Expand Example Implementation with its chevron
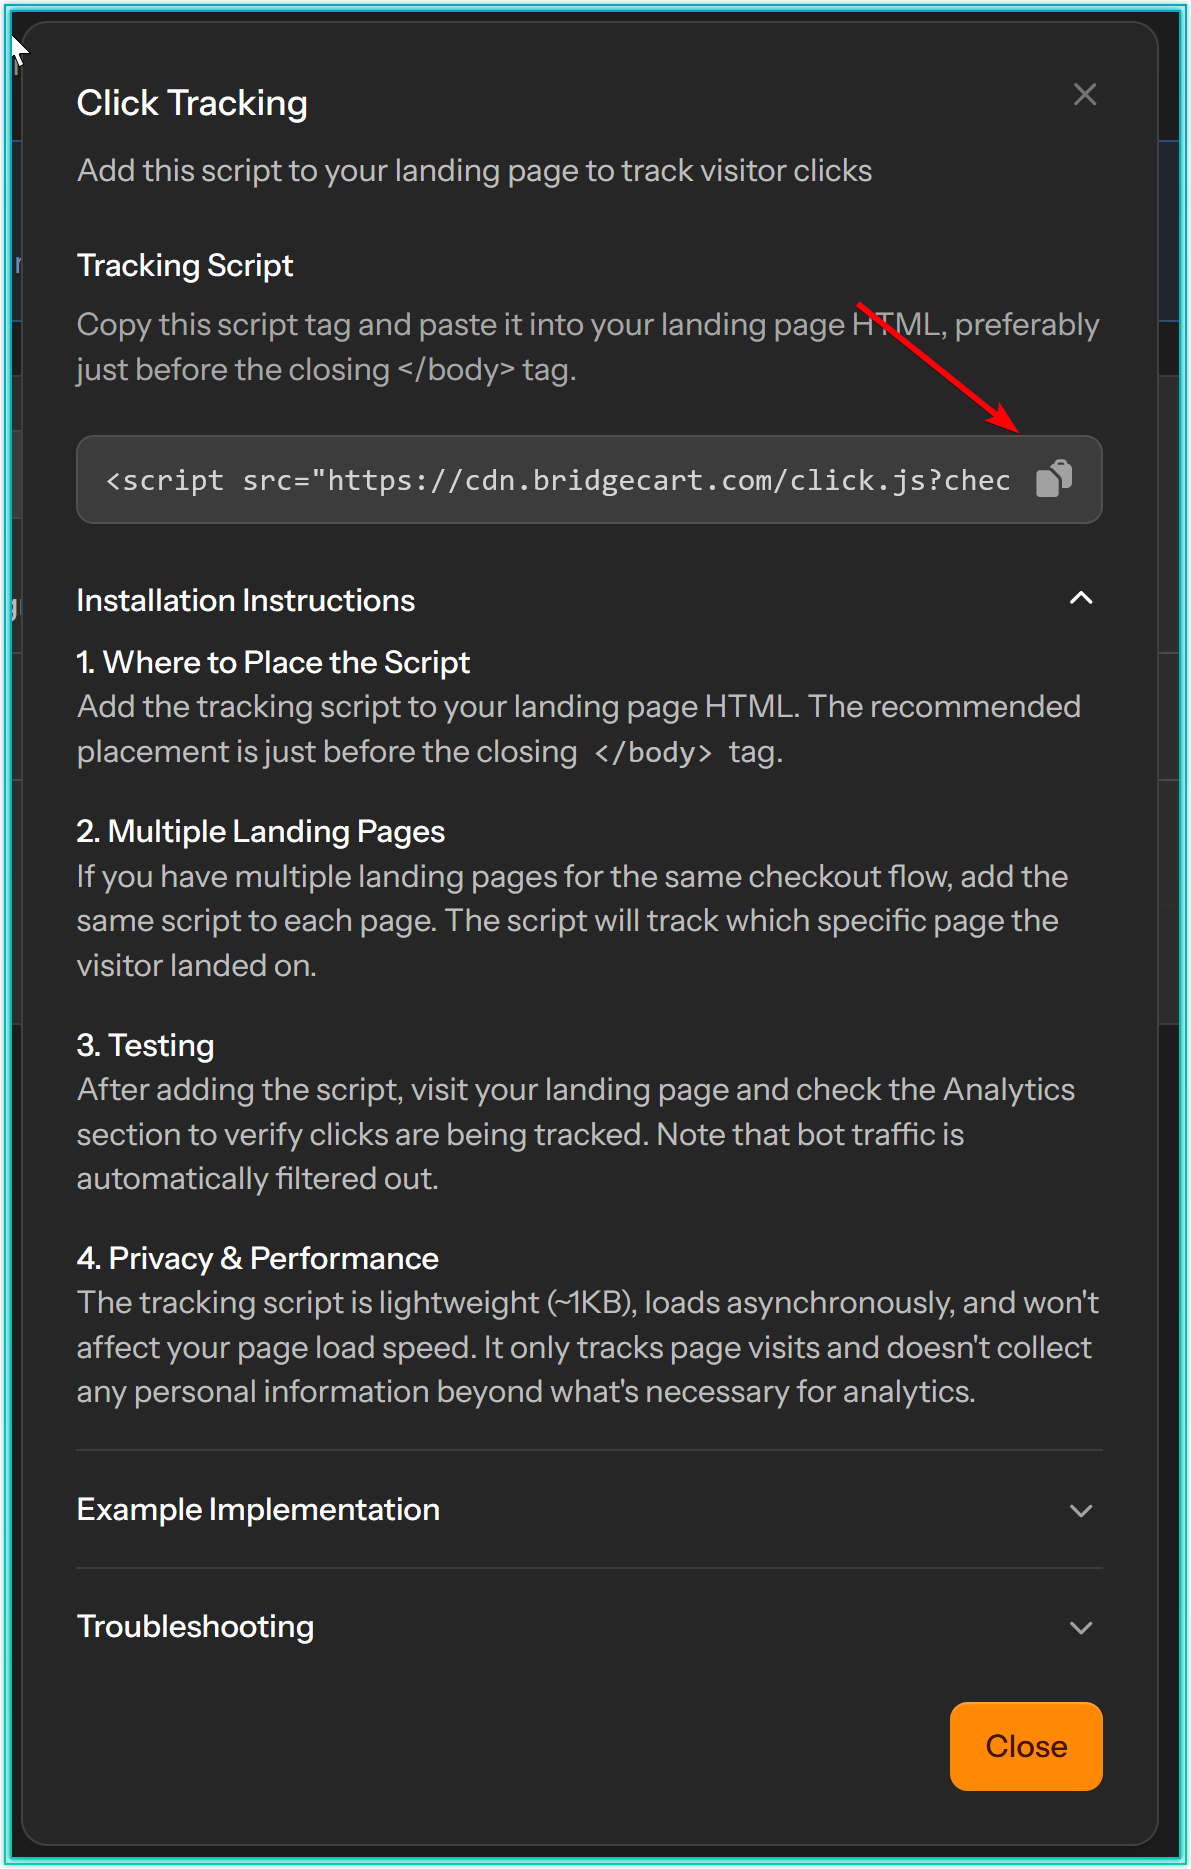 1080,1510
